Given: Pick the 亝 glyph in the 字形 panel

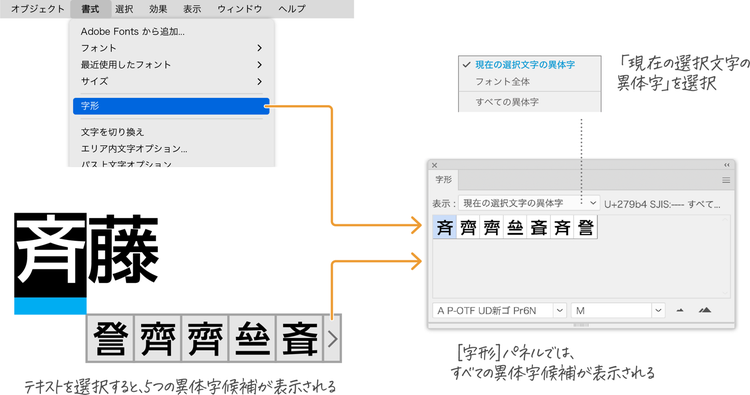Looking at the screenshot, I should coord(515,227).
